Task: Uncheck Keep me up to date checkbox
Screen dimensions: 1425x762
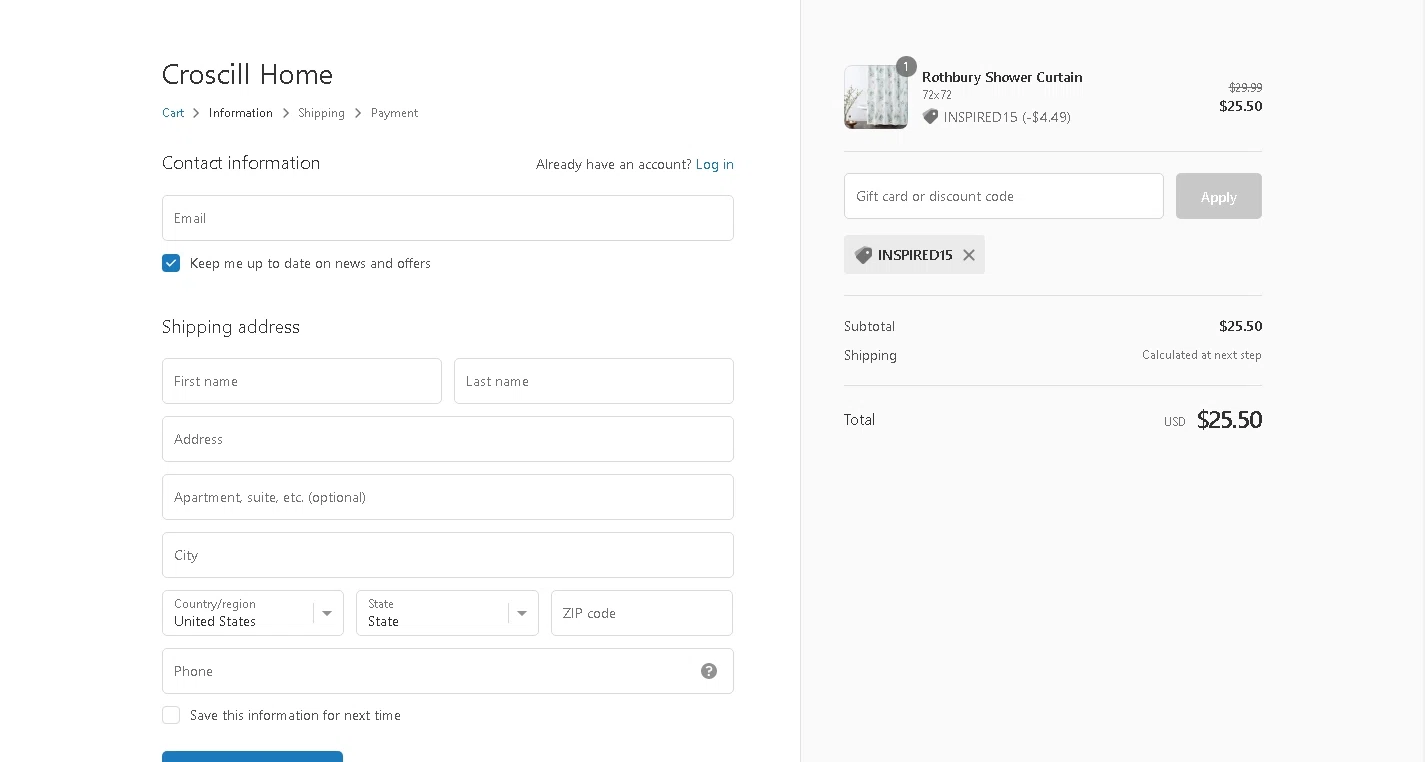Action: coord(171,263)
